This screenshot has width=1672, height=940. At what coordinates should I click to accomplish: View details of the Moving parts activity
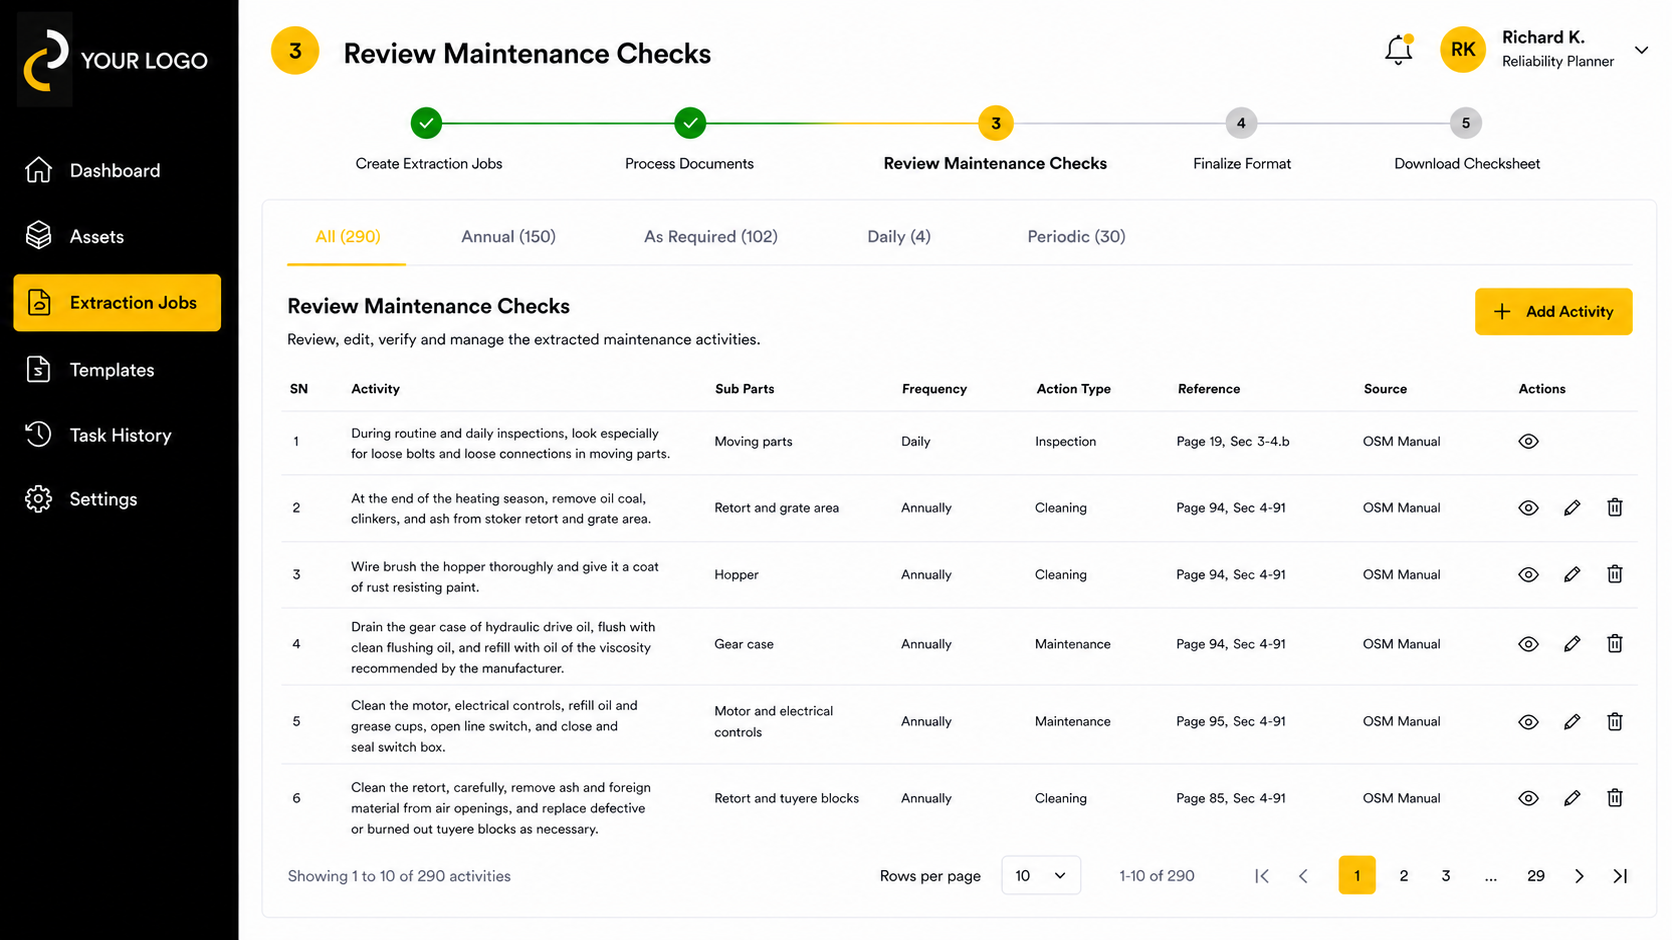click(x=1528, y=442)
